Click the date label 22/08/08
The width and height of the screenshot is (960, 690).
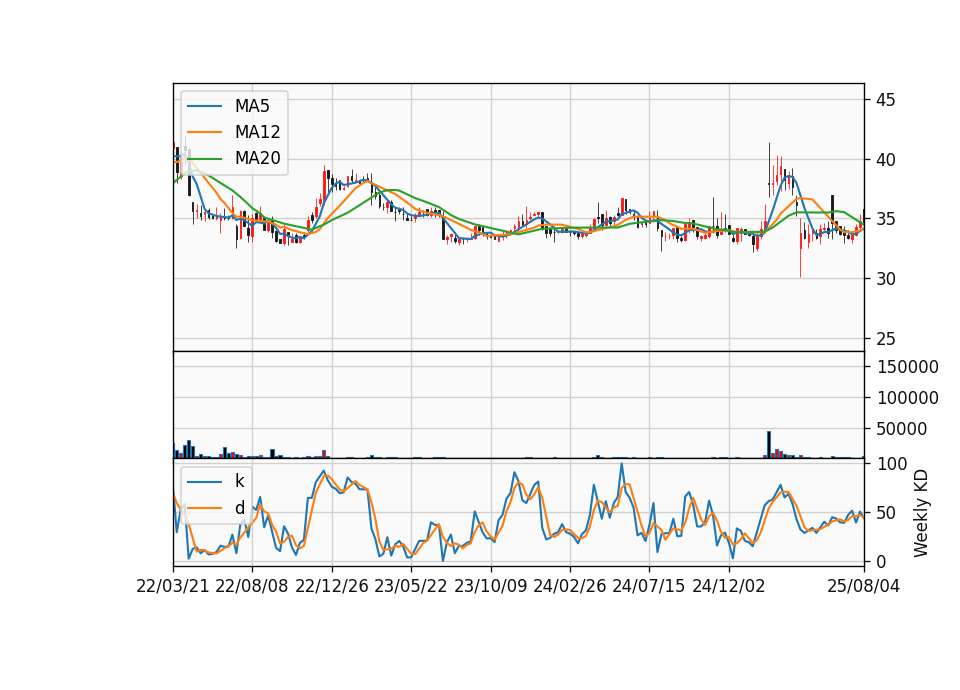pyautogui.click(x=252, y=586)
